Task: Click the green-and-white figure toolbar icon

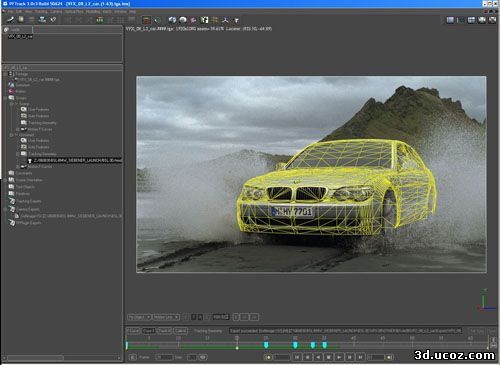Action: [x=204, y=20]
